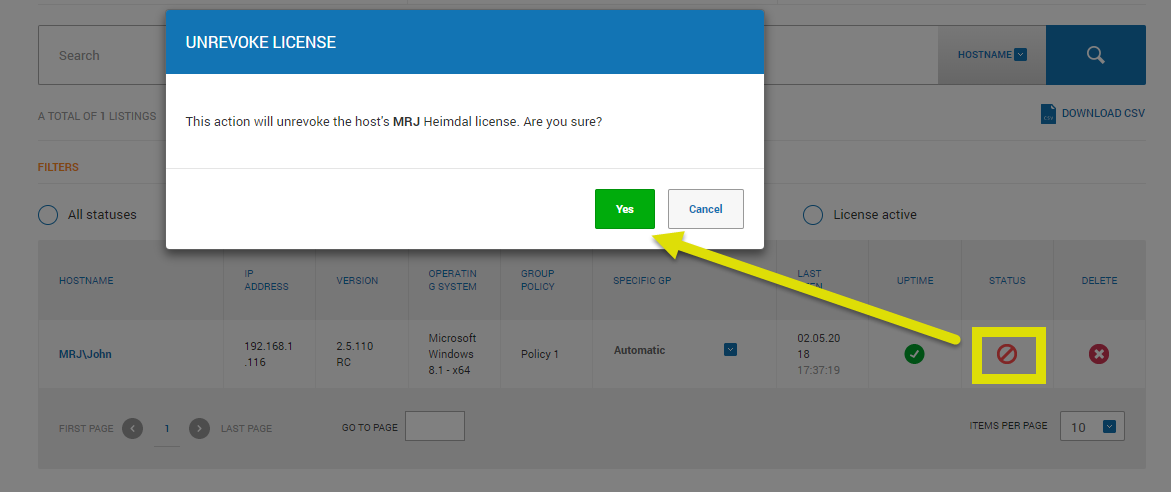Go to next page arrow
This screenshot has width=1171, height=492.
199,429
